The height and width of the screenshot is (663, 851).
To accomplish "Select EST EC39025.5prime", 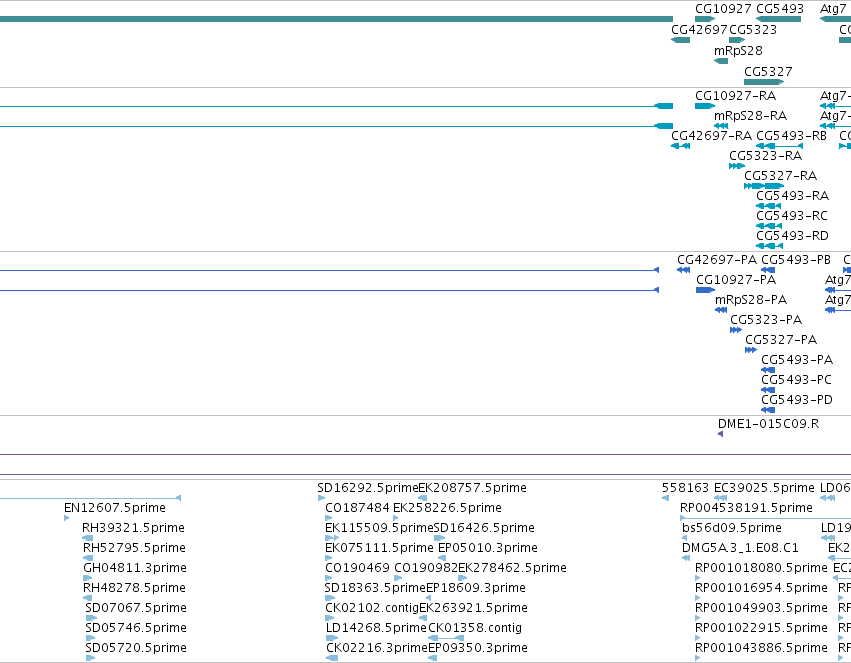I will (720, 498).
